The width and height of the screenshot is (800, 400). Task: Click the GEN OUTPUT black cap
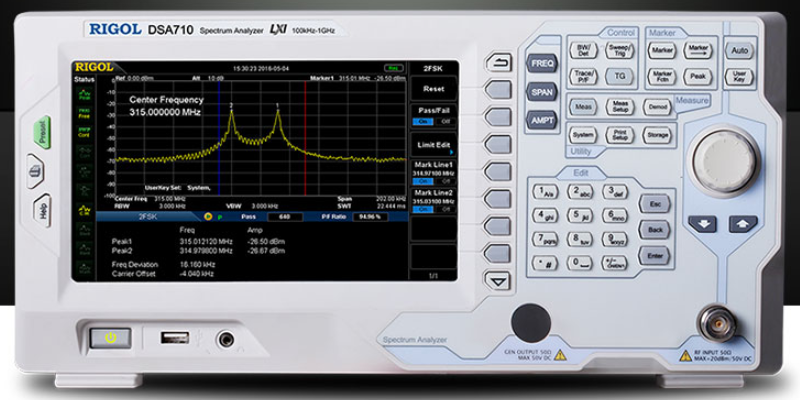click(531, 323)
